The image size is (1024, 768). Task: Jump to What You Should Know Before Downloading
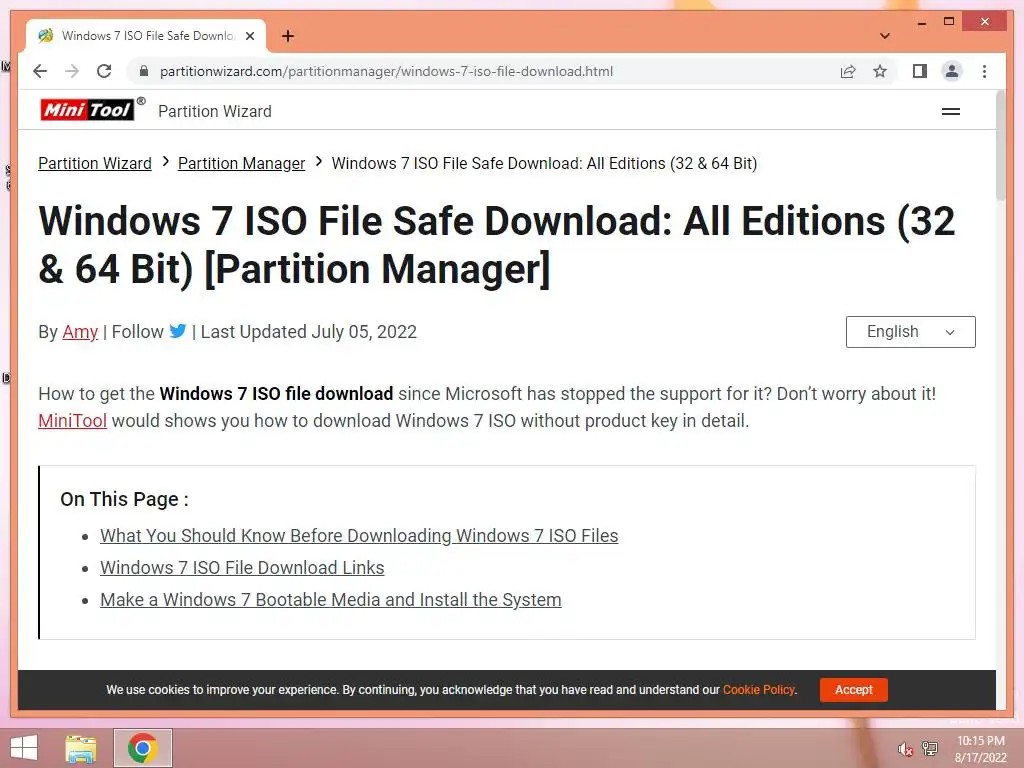click(x=359, y=536)
